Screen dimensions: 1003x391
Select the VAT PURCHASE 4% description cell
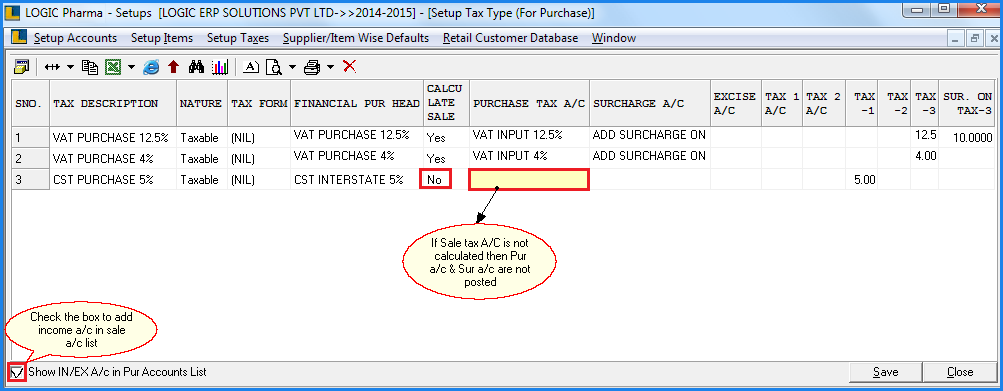coord(113,159)
